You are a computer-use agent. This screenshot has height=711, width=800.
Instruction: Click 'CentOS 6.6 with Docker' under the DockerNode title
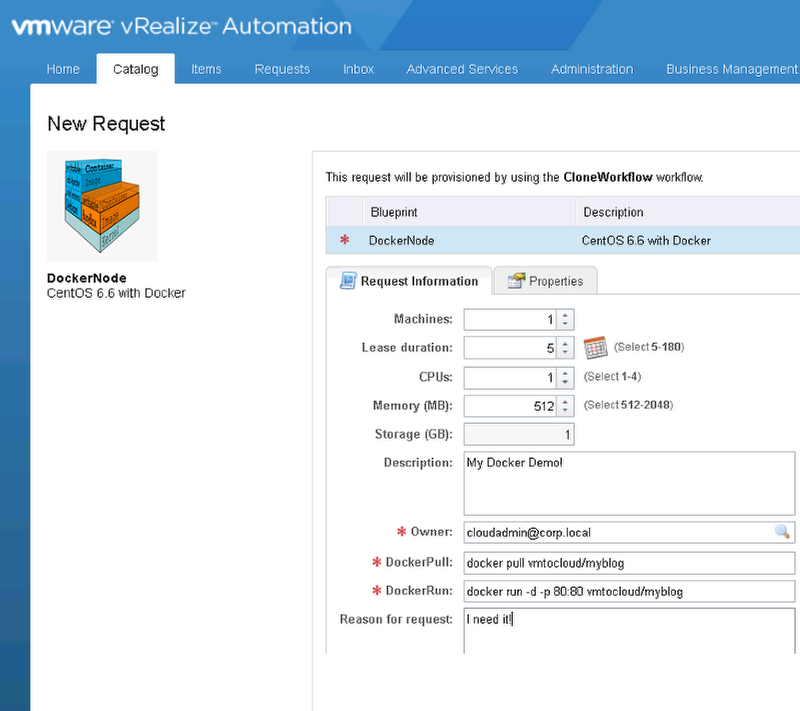pyautogui.click(x=116, y=293)
